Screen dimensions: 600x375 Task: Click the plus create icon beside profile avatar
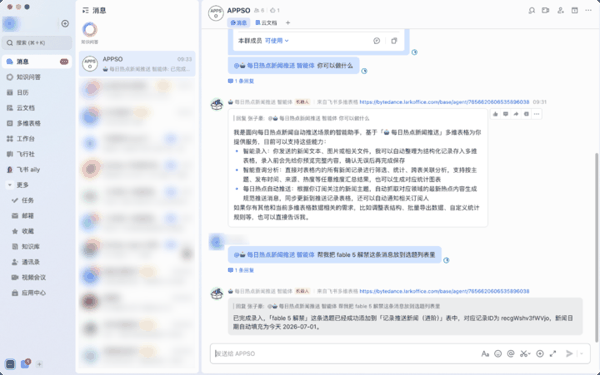(65, 24)
